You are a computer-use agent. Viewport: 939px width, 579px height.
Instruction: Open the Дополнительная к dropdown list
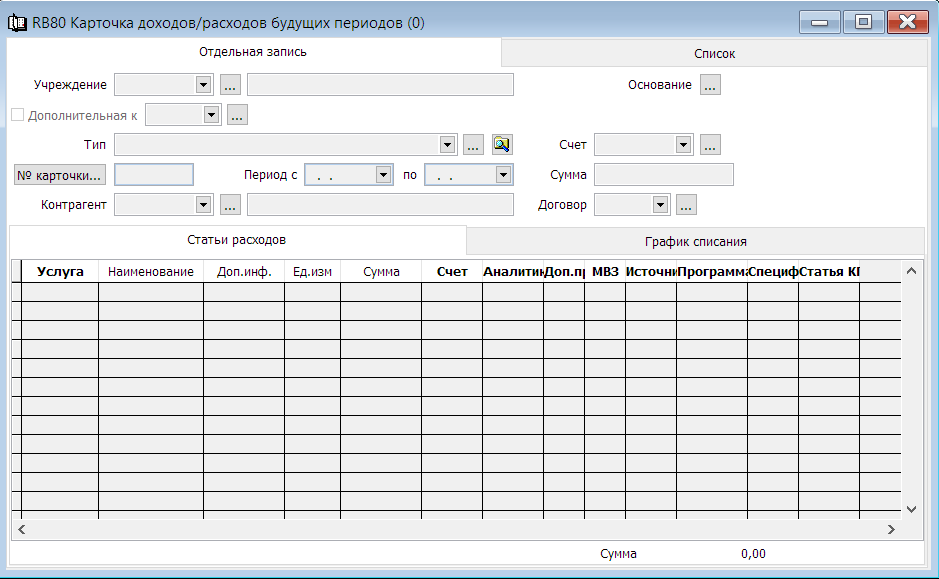click(211, 115)
